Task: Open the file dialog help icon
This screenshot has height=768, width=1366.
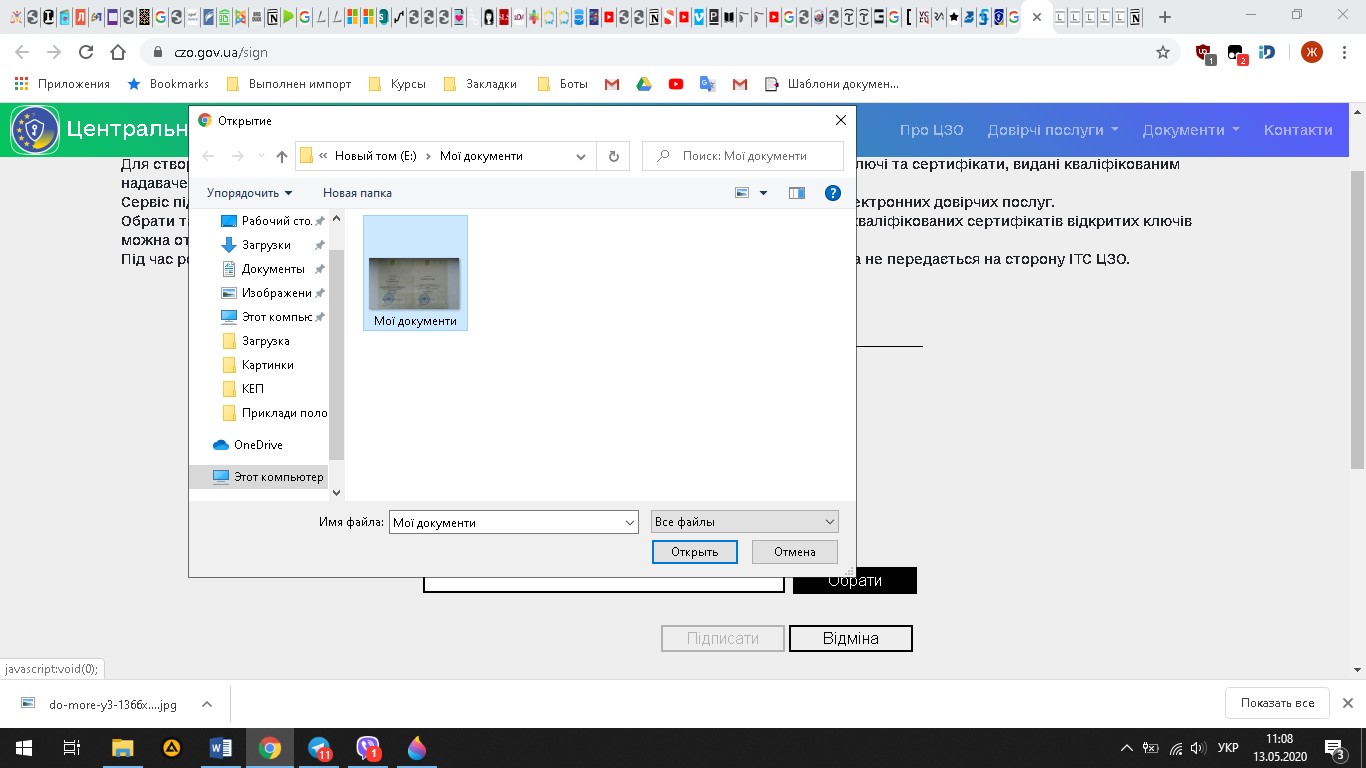Action: pos(832,193)
